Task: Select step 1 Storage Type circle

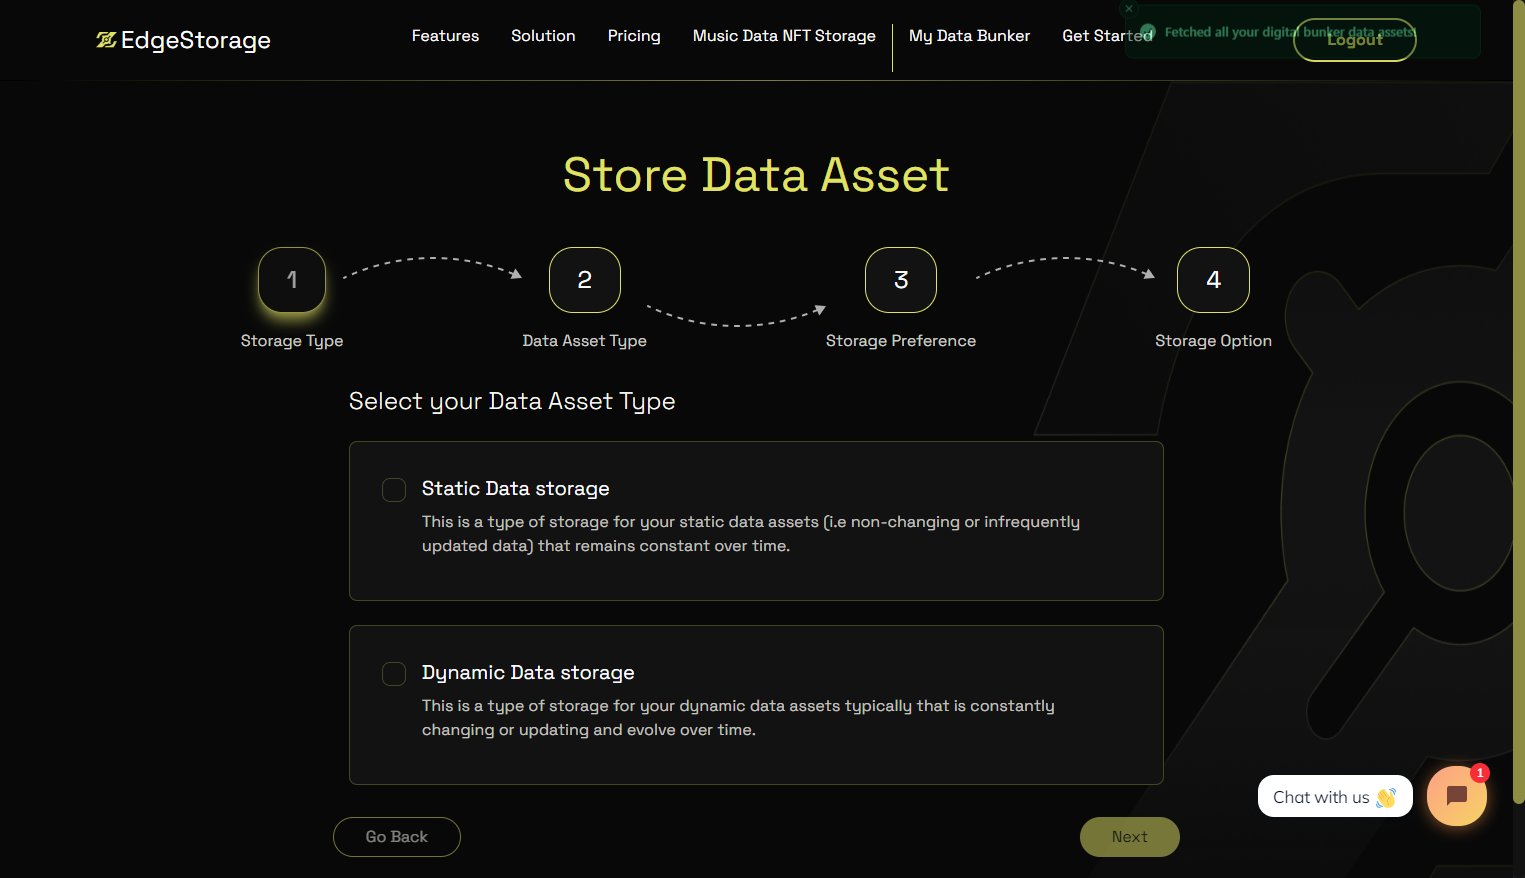Action: coord(292,280)
